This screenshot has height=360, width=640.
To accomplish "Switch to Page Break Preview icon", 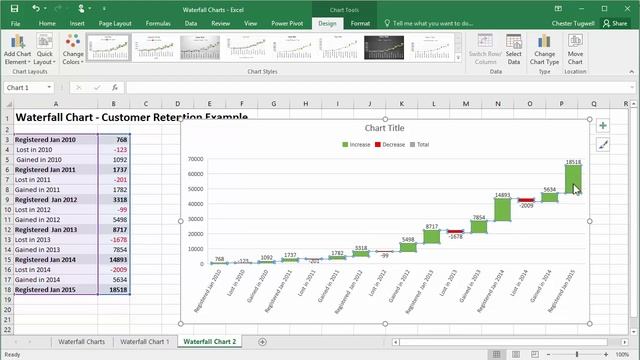I will click(535, 354).
